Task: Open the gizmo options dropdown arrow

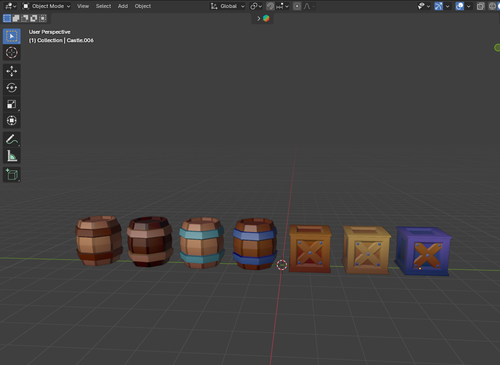Action: click(x=448, y=6)
